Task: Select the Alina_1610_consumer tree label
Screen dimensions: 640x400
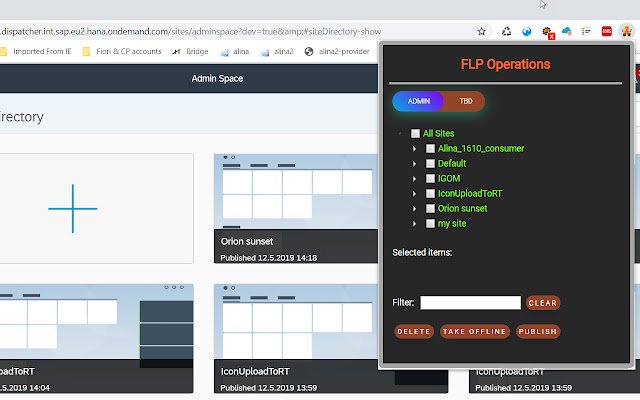Action: click(x=481, y=149)
